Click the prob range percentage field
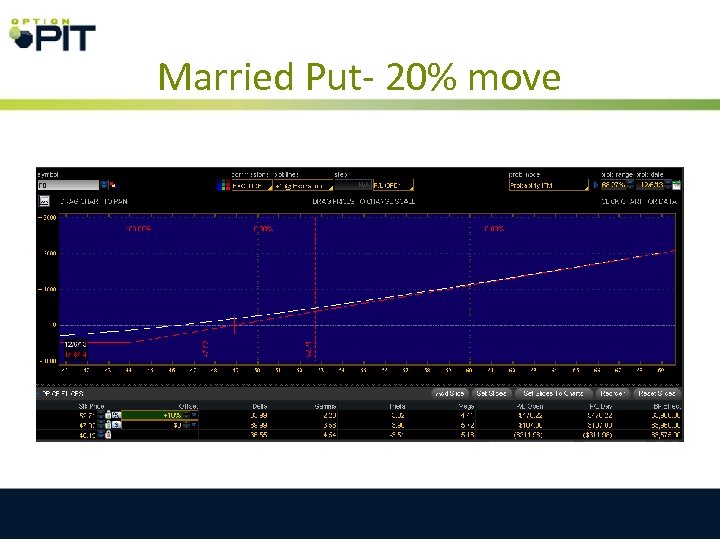 pos(613,185)
